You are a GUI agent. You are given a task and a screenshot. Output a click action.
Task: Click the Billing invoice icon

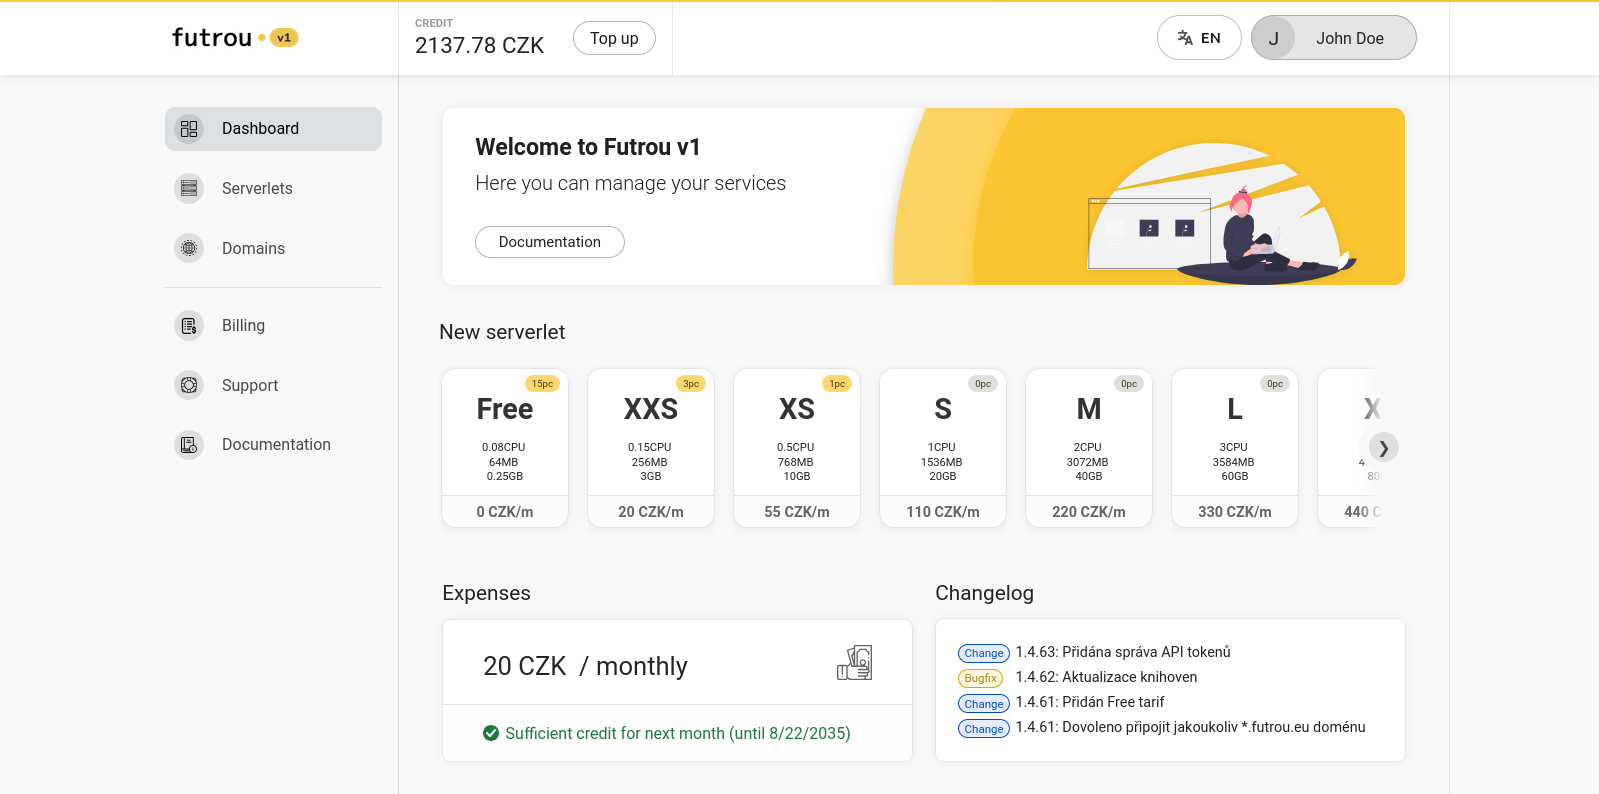pos(189,325)
